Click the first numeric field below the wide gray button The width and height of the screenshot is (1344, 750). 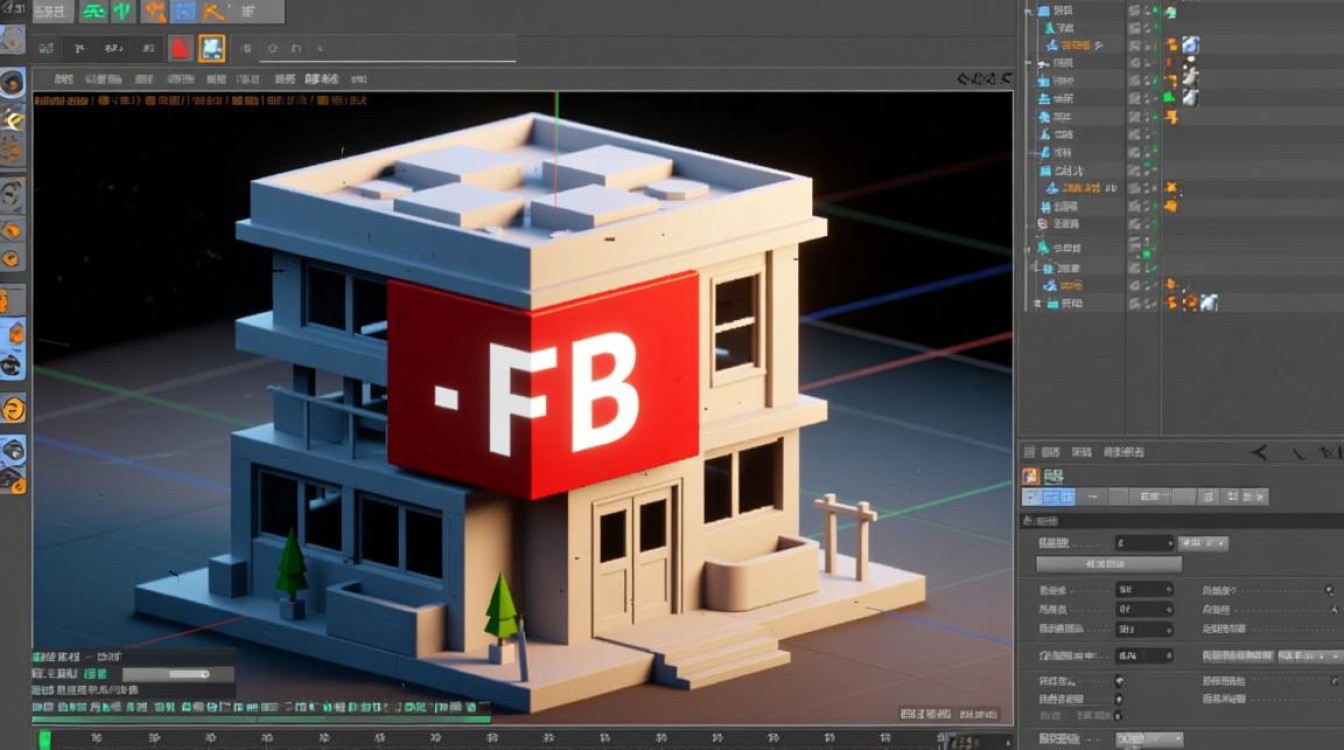(1144, 589)
